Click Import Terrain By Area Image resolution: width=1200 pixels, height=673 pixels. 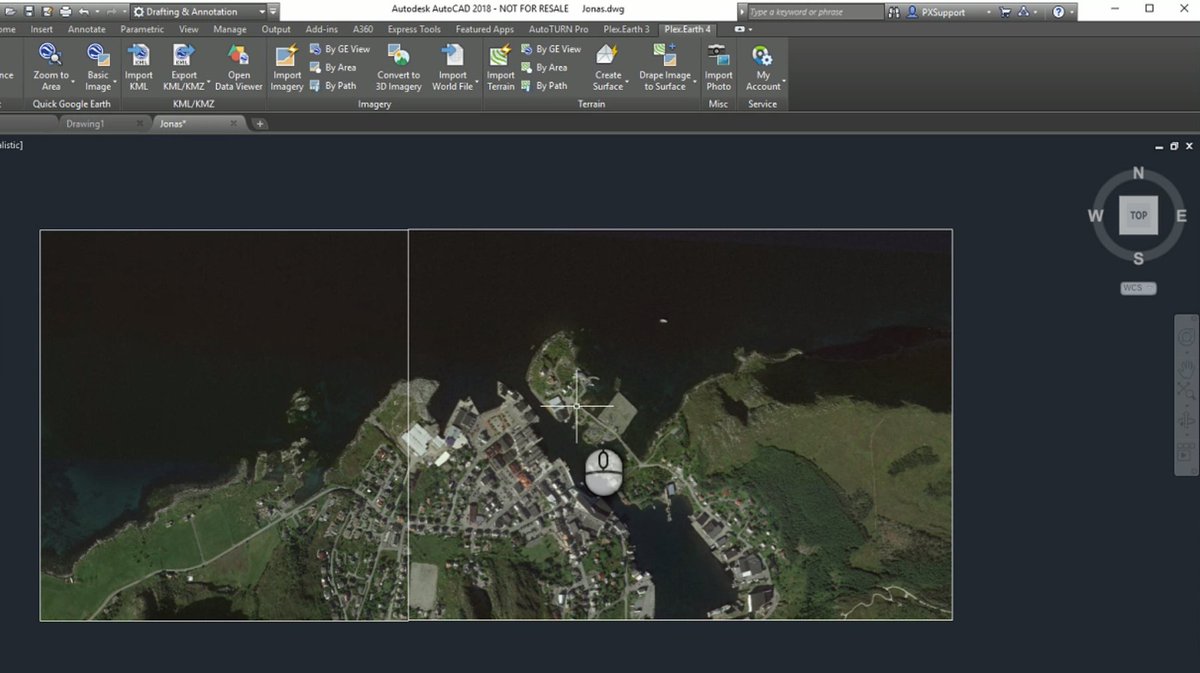click(x=550, y=68)
